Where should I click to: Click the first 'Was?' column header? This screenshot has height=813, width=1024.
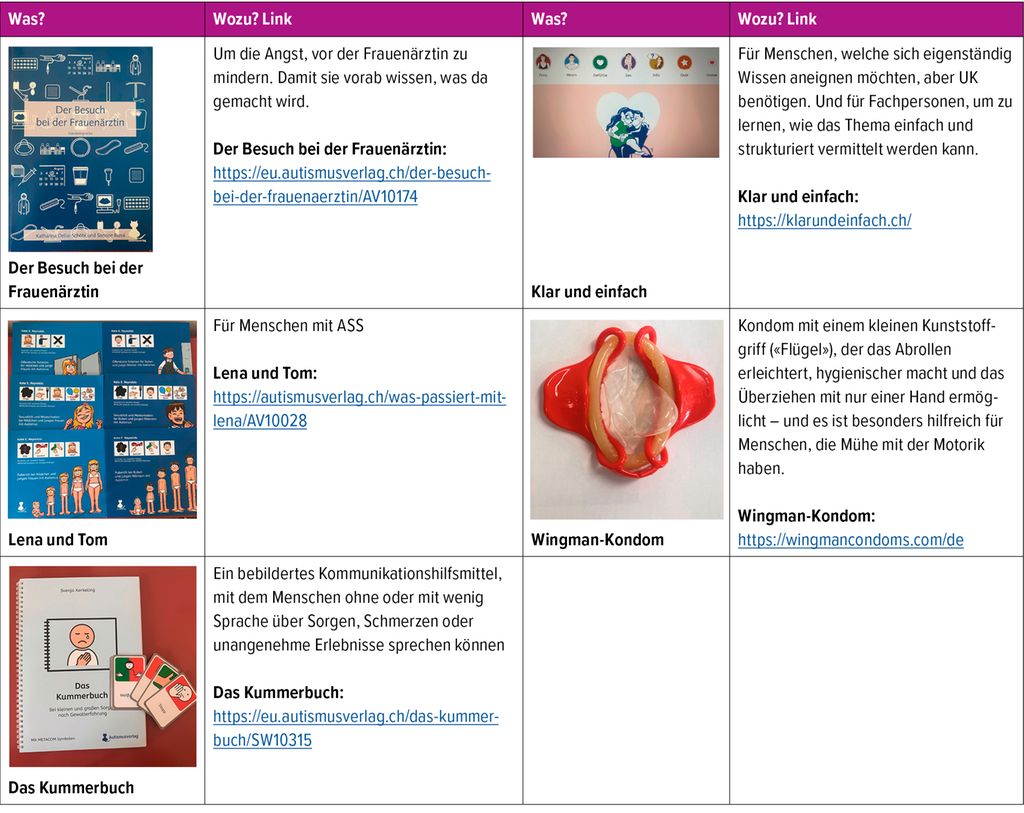(x=26, y=19)
